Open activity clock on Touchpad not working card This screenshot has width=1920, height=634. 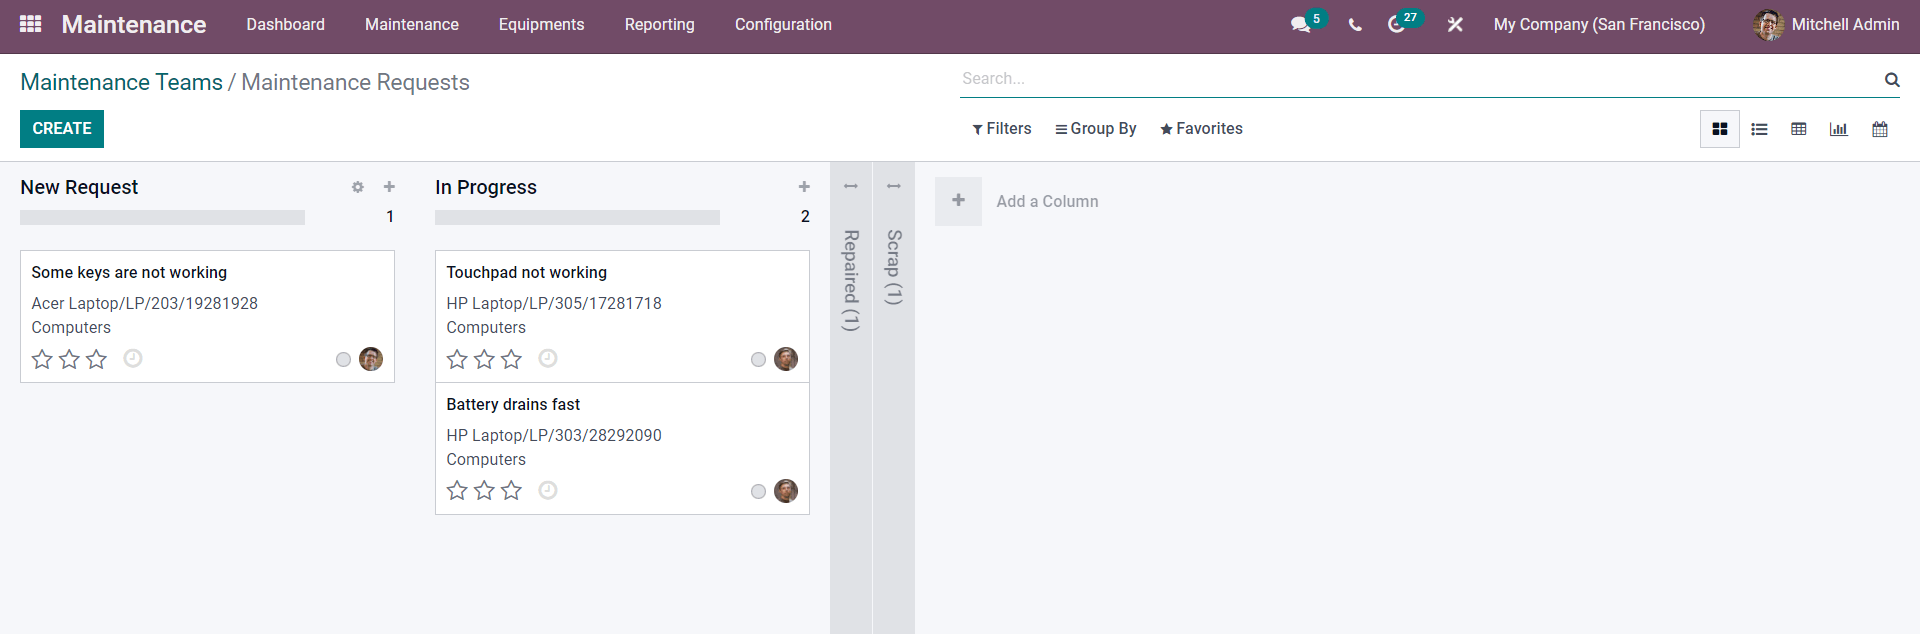tap(548, 358)
